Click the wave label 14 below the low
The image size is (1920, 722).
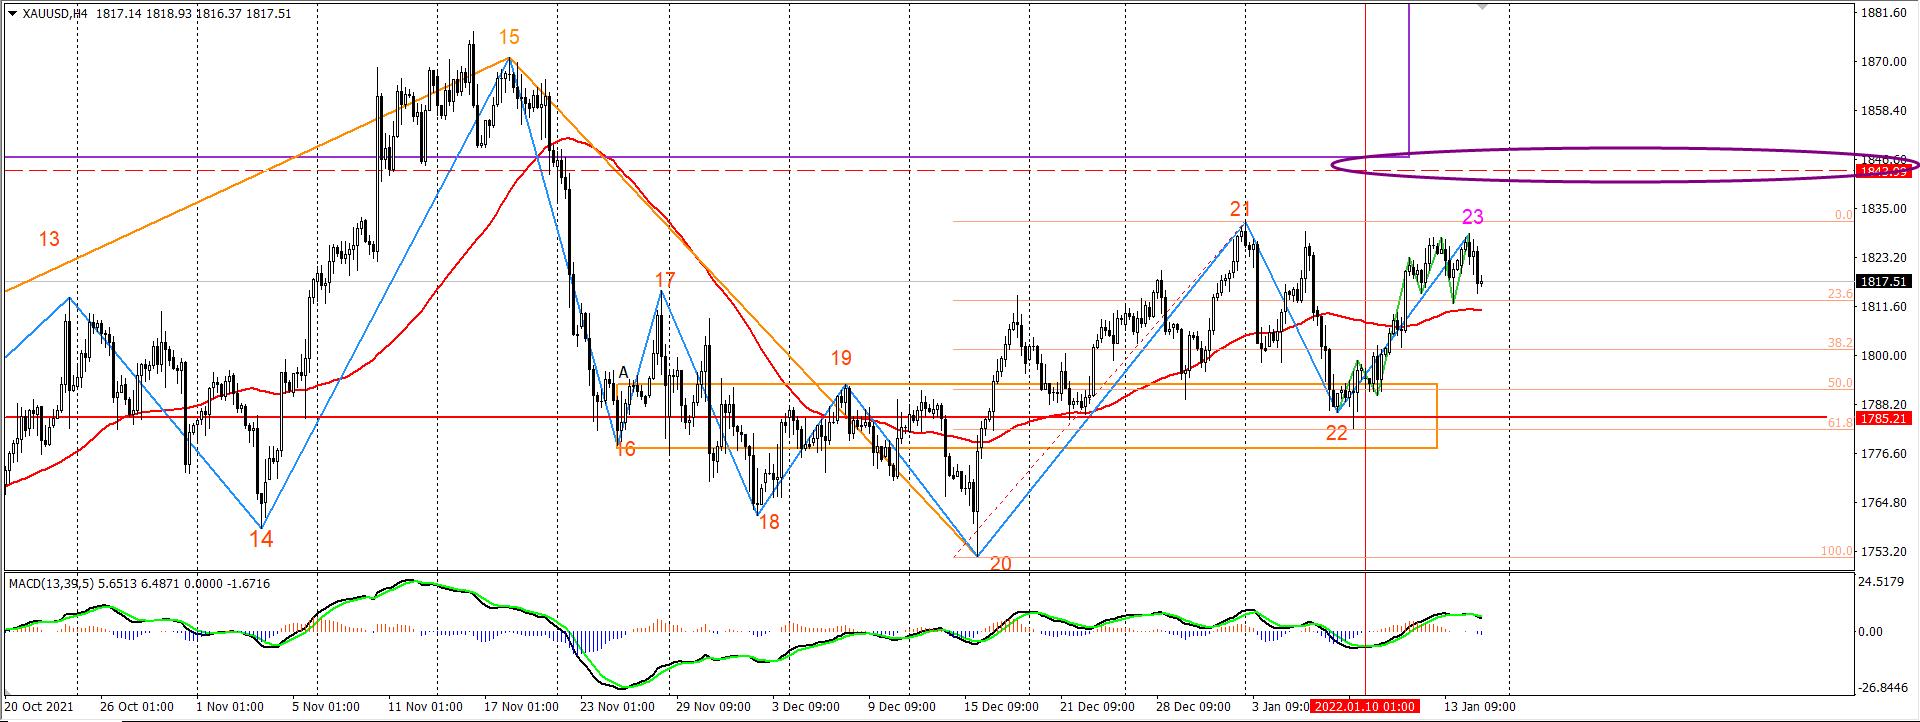(261, 540)
